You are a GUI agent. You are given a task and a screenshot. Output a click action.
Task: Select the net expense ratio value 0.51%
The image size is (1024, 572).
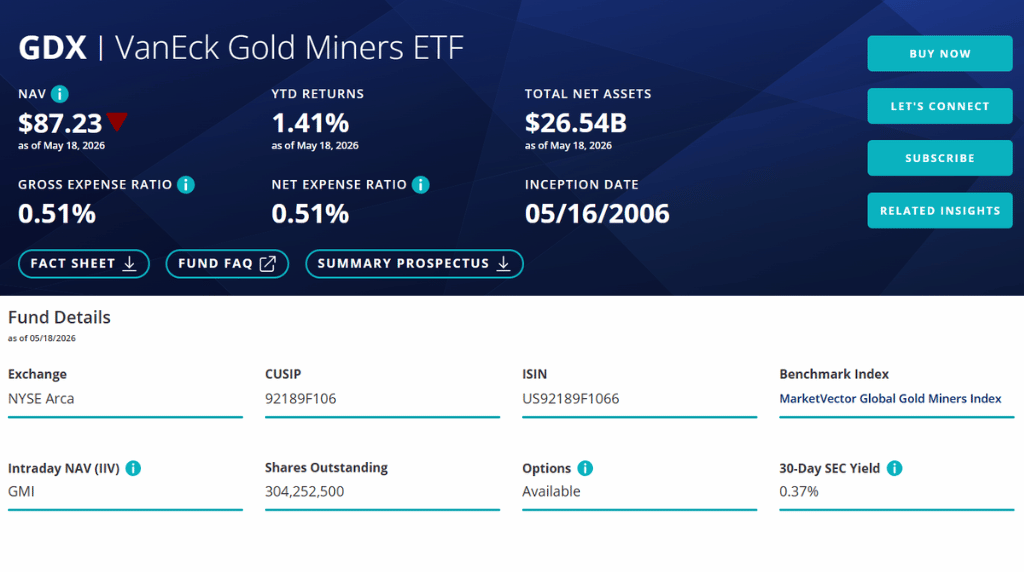pos(310,214)
